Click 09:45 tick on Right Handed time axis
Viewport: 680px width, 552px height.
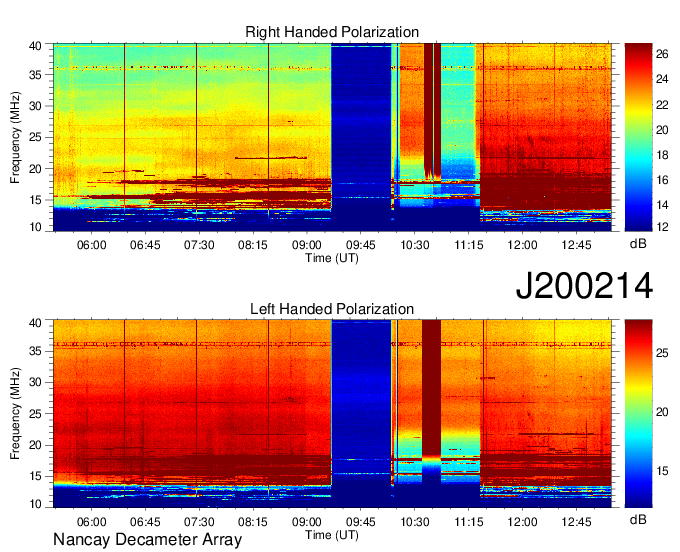tap(361, 245)
